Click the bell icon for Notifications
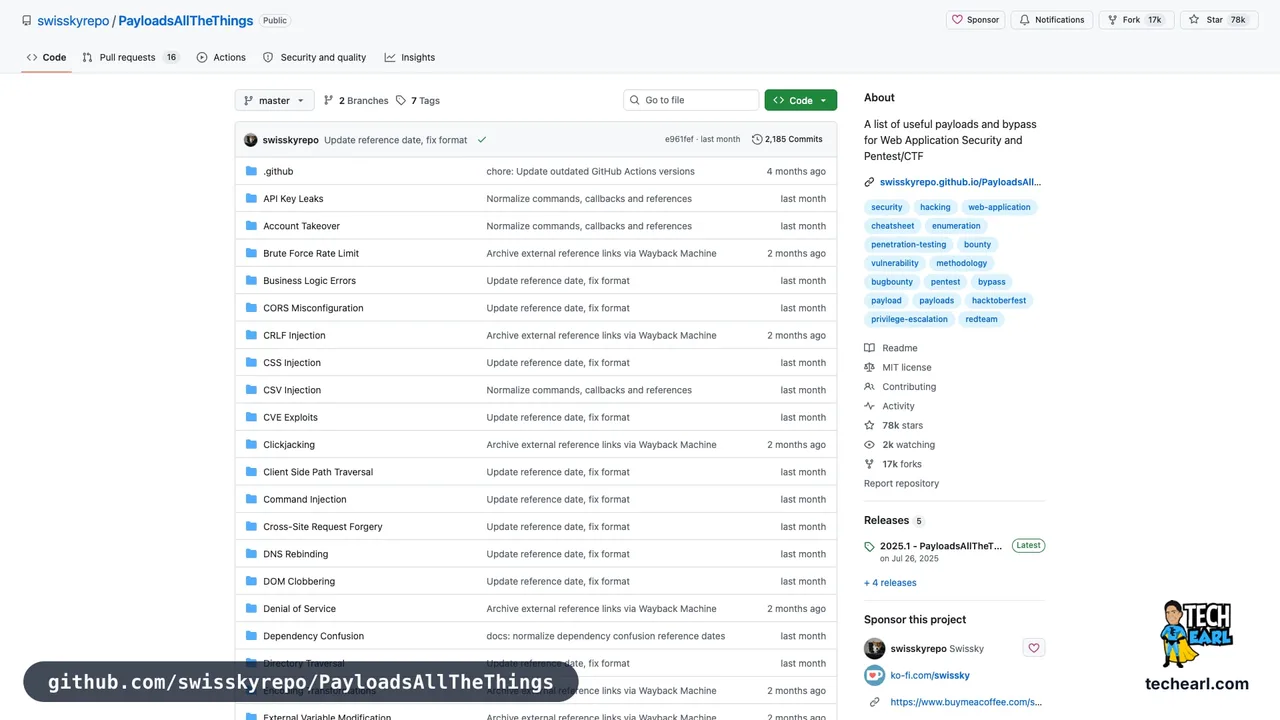The width and height of the screenshot is (1280, 720). click(1024, 20)
